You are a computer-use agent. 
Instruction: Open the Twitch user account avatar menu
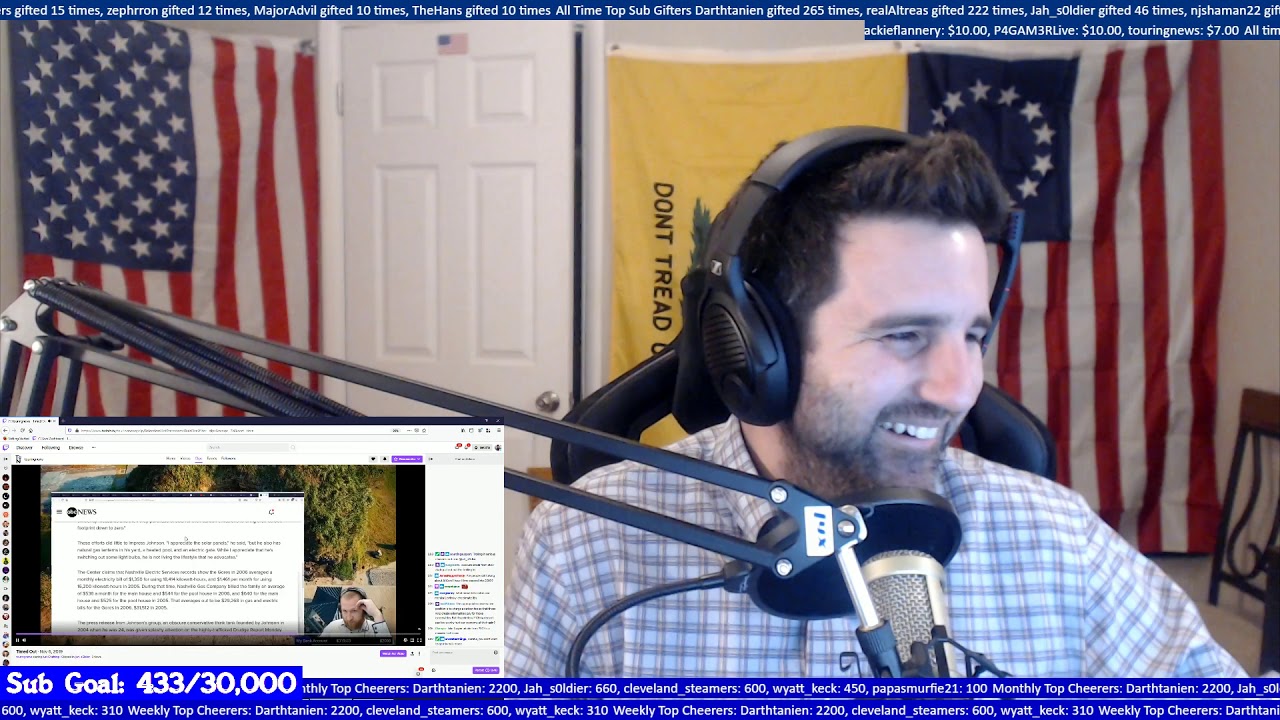pyautogui.click(x=498, y=447)
